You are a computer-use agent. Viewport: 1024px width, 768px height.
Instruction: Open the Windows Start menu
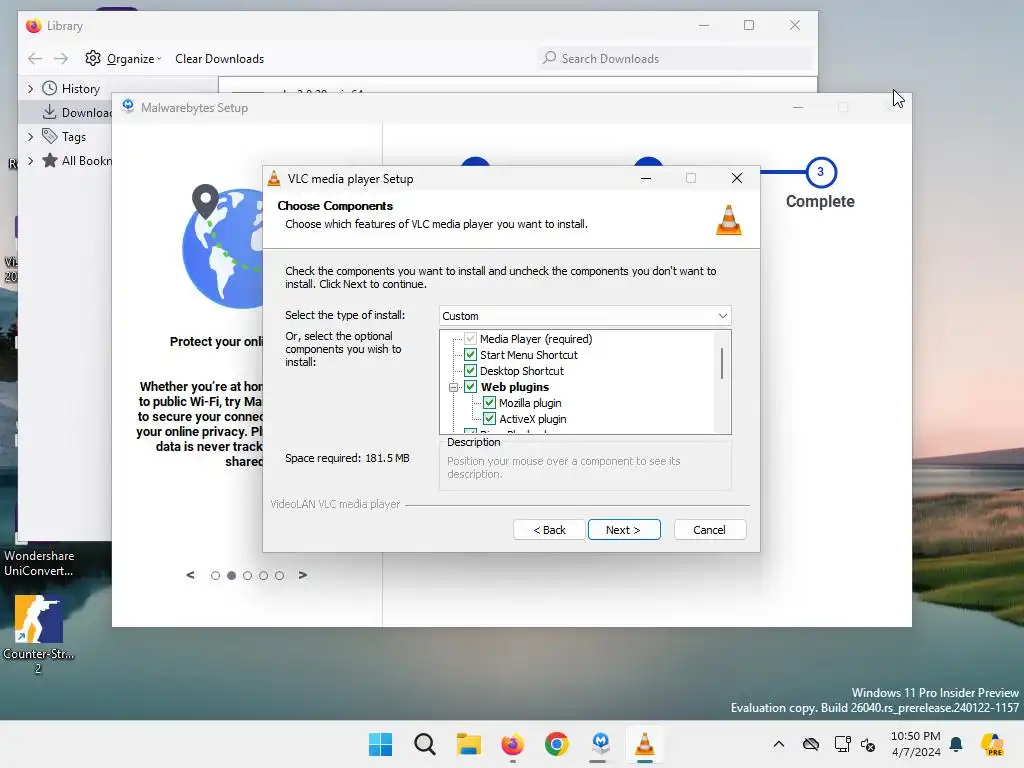(380, 744)
